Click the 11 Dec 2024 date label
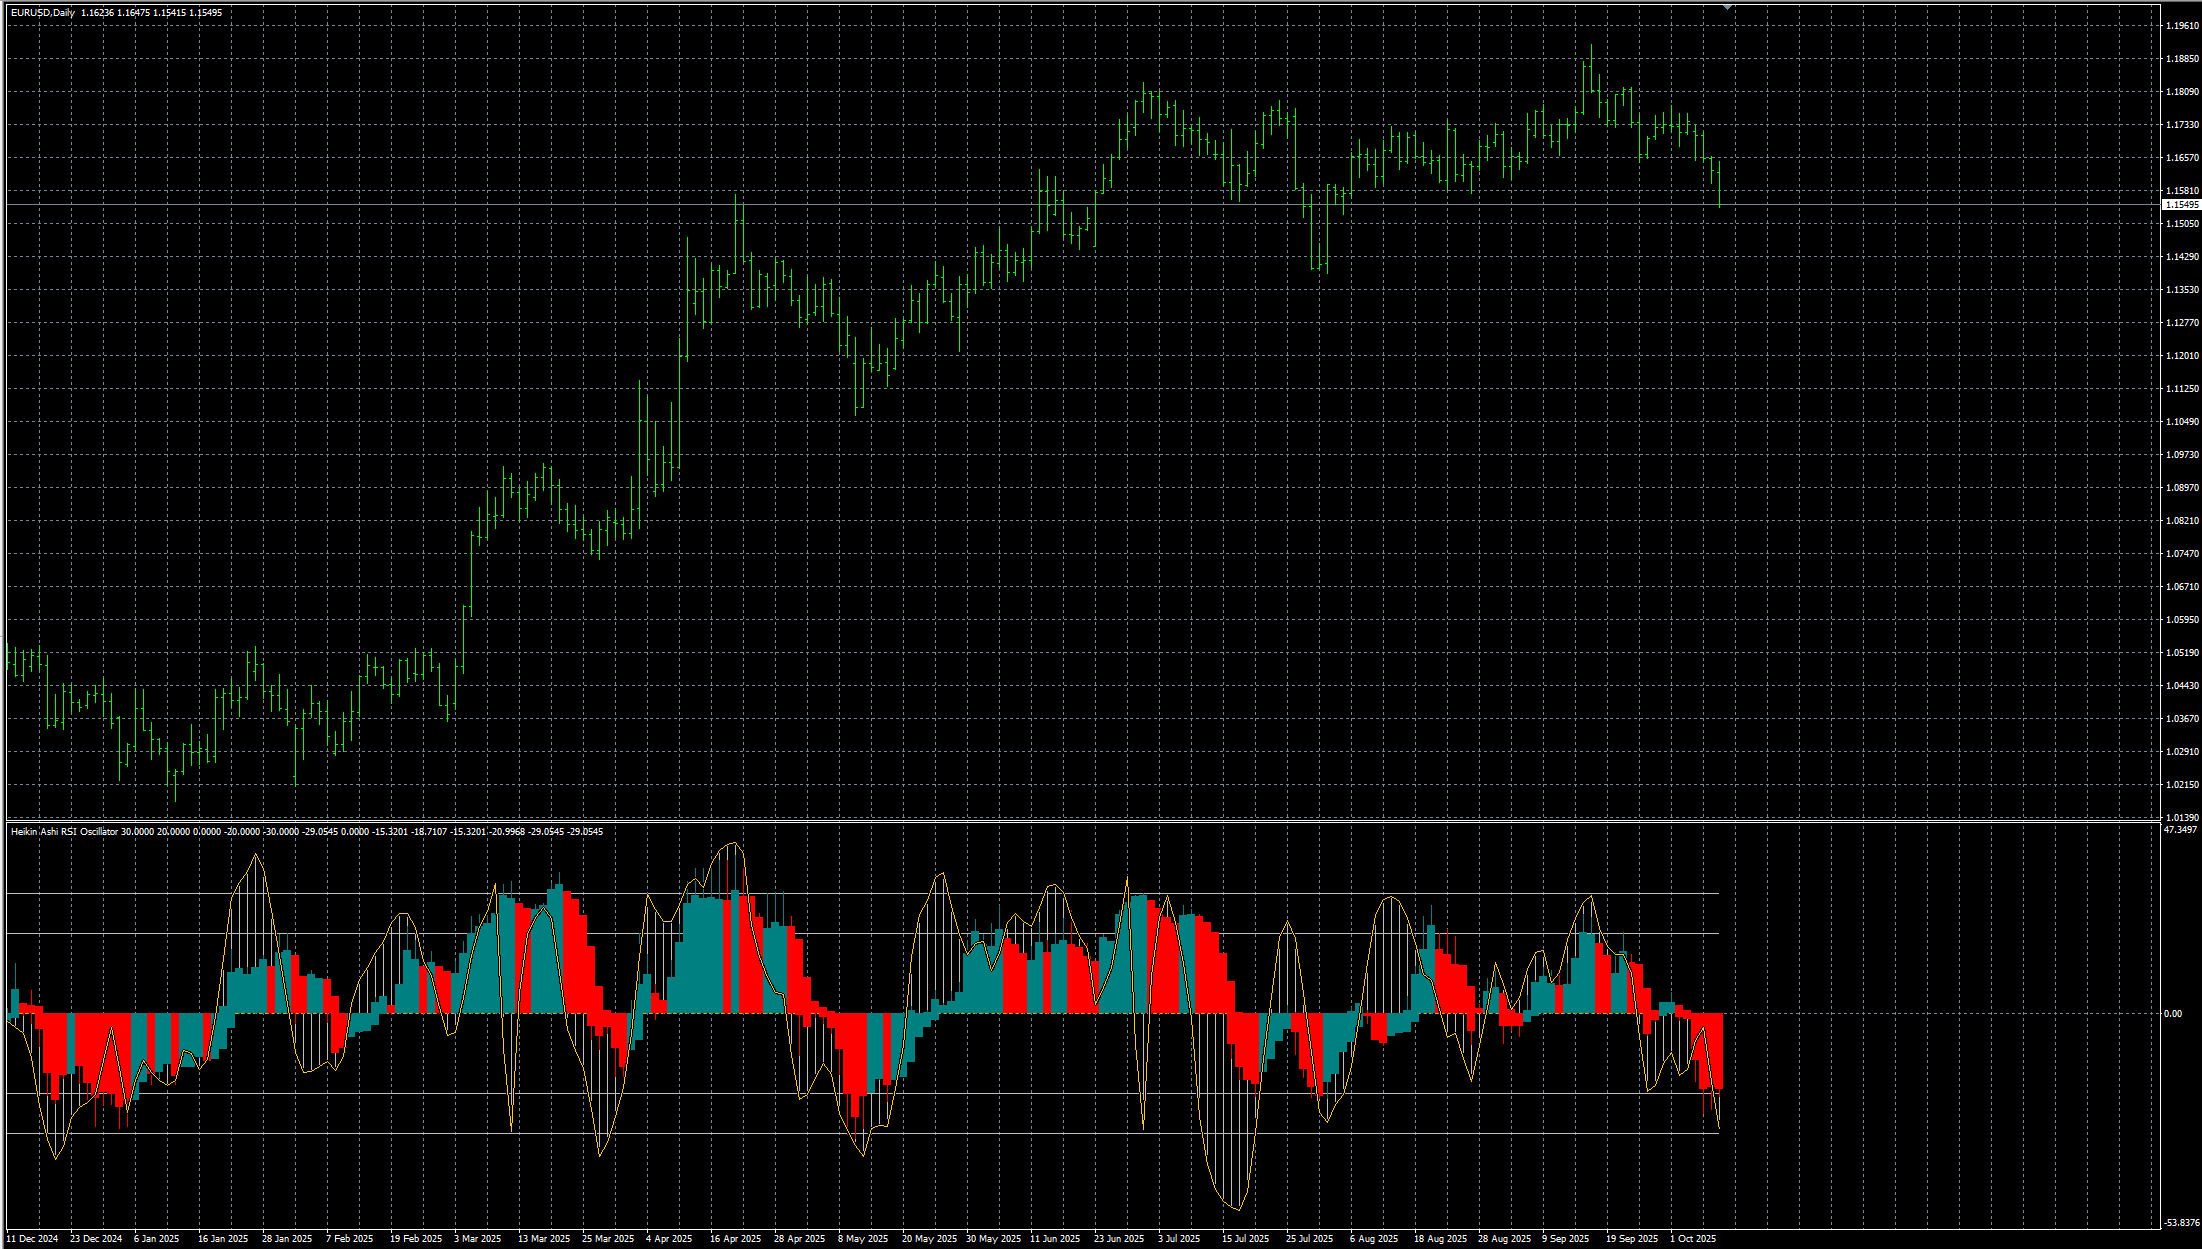The width and height of the screenshot is (2202, 1249). click(x=32, y=1239)
